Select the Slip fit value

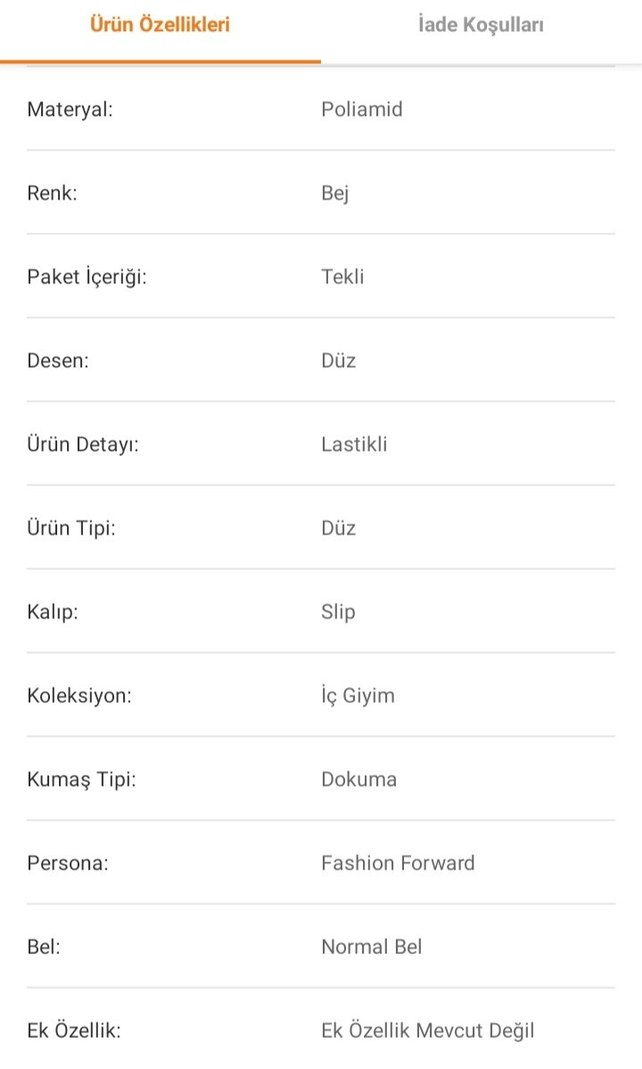(338, 611)
